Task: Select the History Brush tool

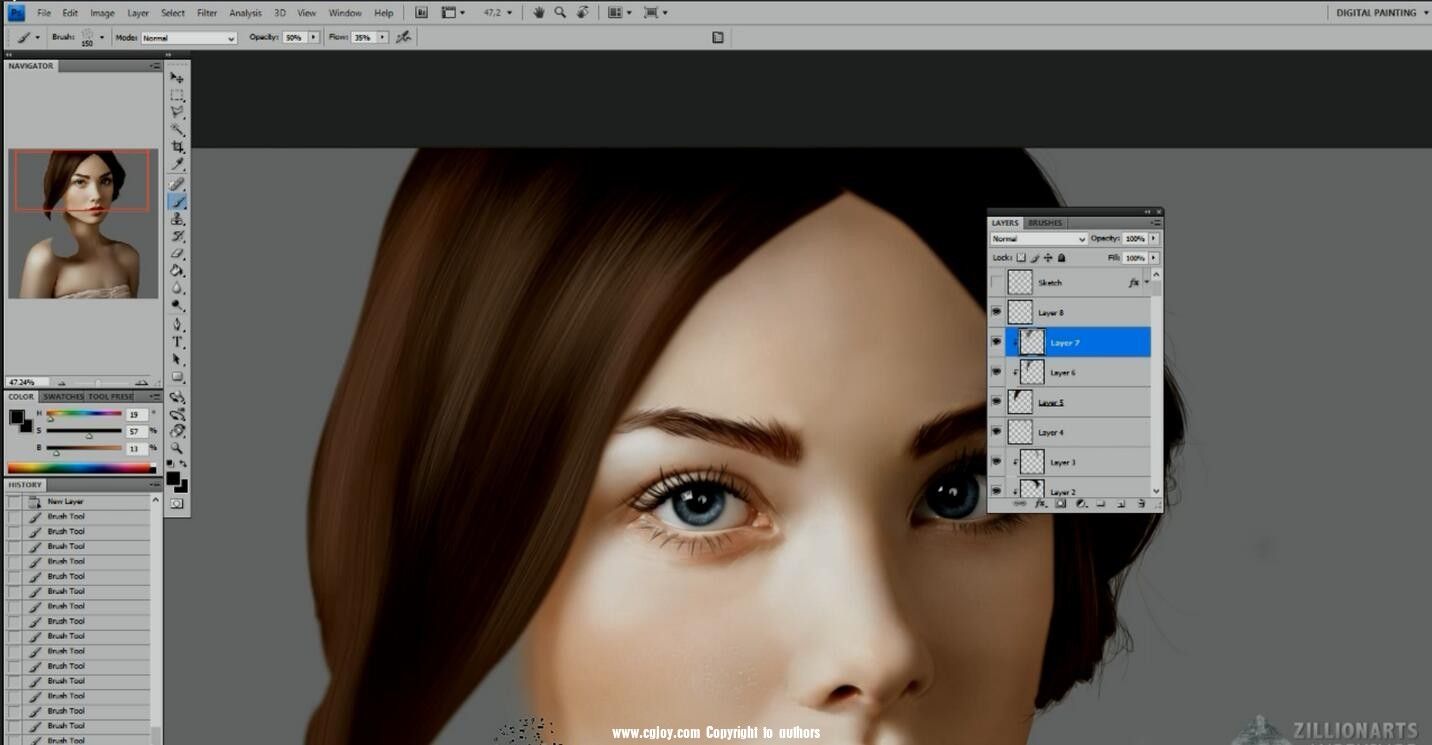Action: coord(177,236)
